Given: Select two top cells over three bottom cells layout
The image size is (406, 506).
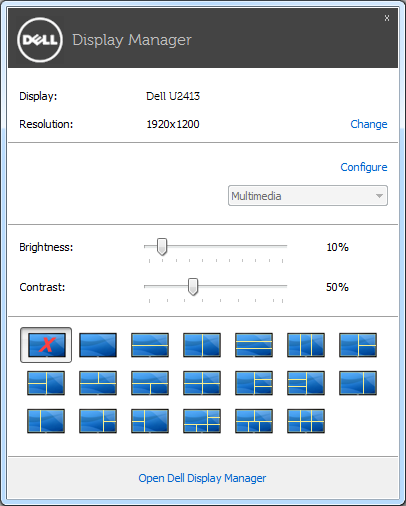Looking at the screenshot, I should [254, 421].
